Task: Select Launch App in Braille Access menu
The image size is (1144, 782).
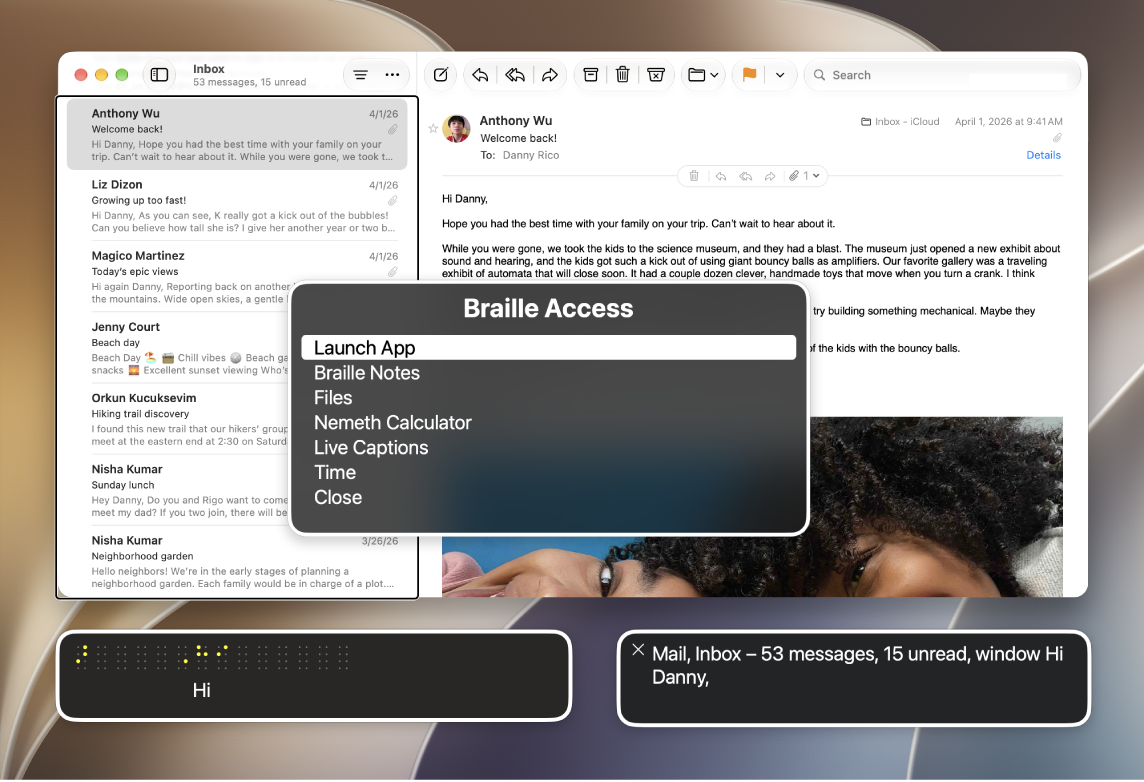Action: (548, 348)
